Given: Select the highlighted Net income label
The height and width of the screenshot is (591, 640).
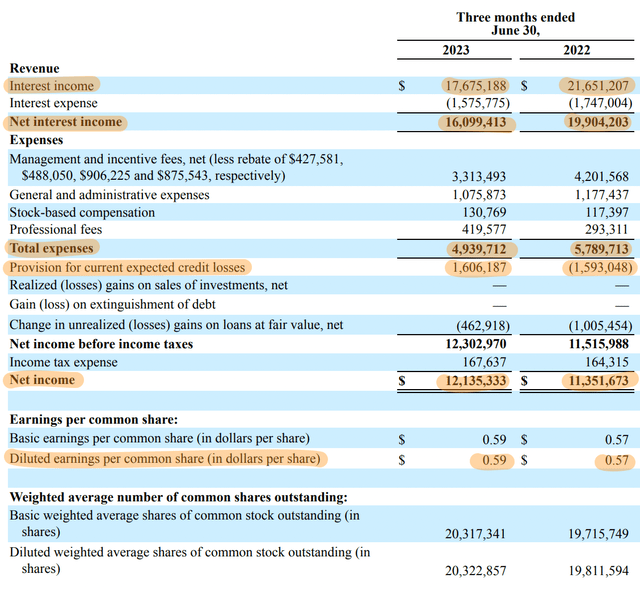Looking at the screenshot, I should coord(42,380).
